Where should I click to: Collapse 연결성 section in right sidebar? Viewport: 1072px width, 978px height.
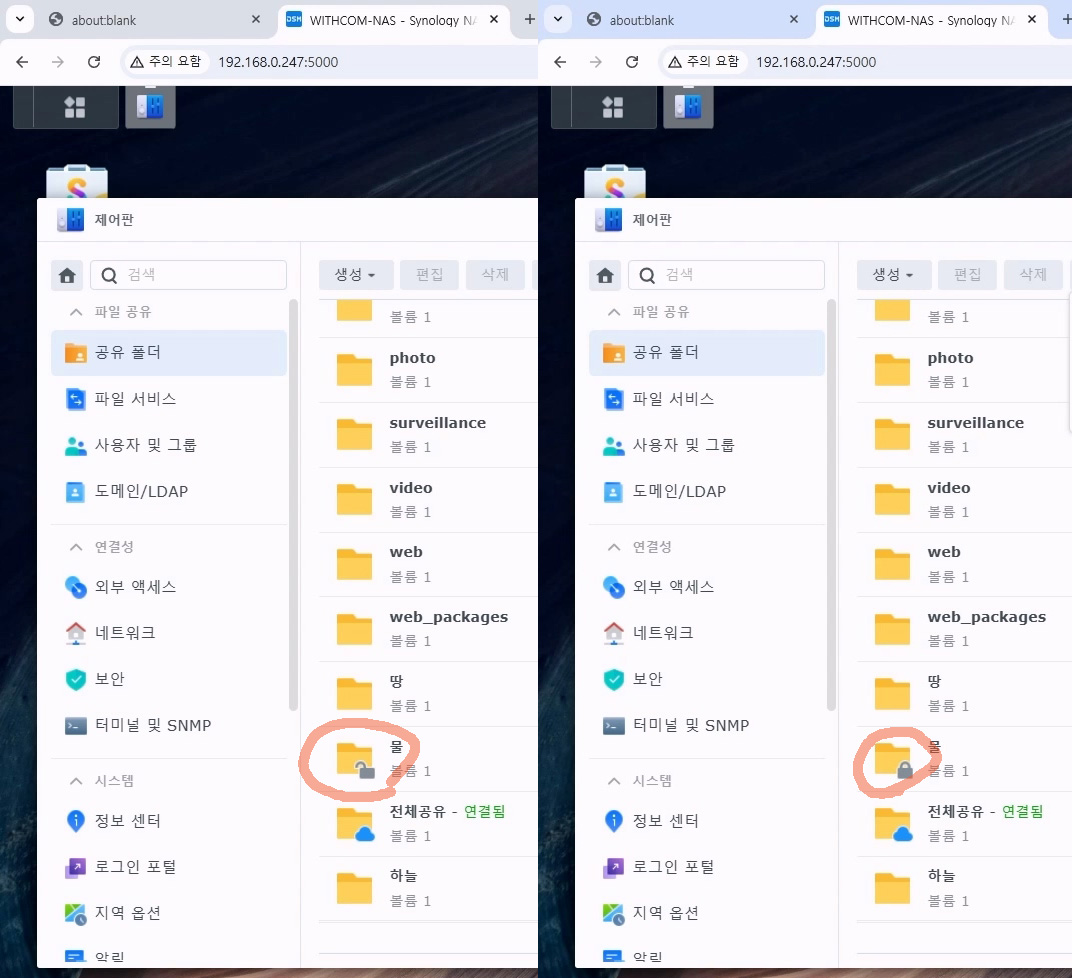point(614,547)
